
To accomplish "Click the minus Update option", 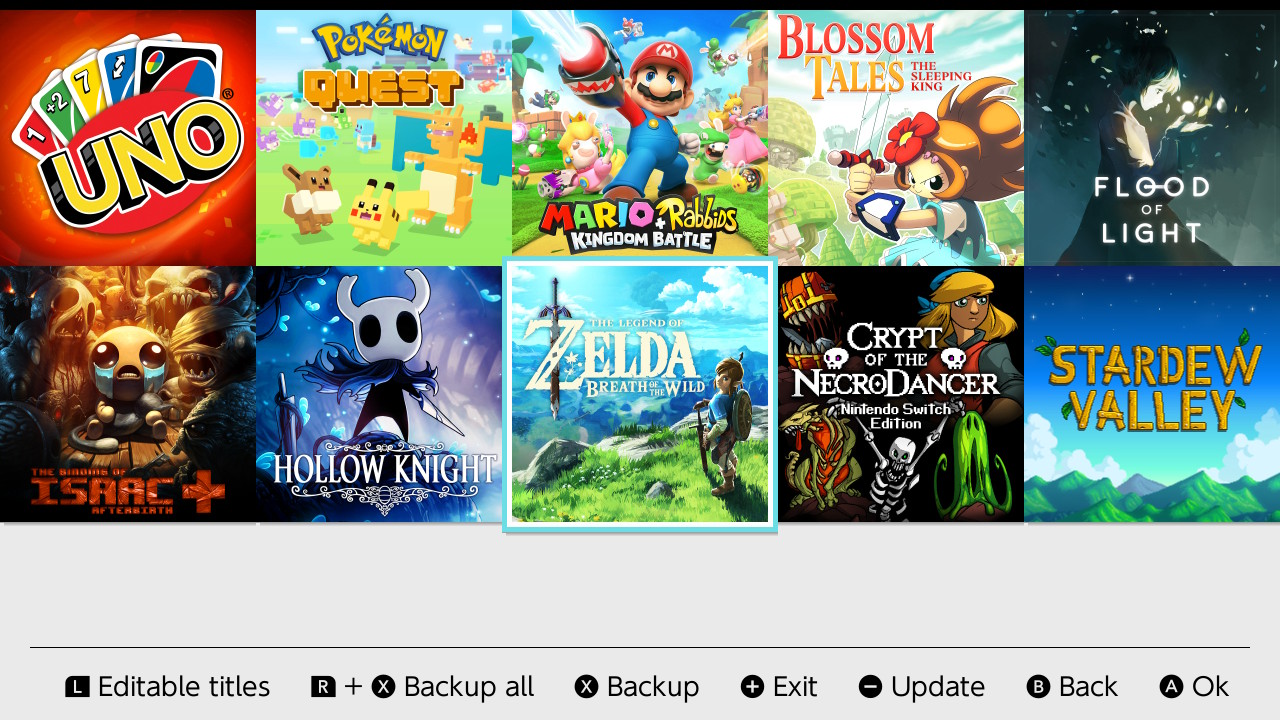I will click(x=922, y=687).
